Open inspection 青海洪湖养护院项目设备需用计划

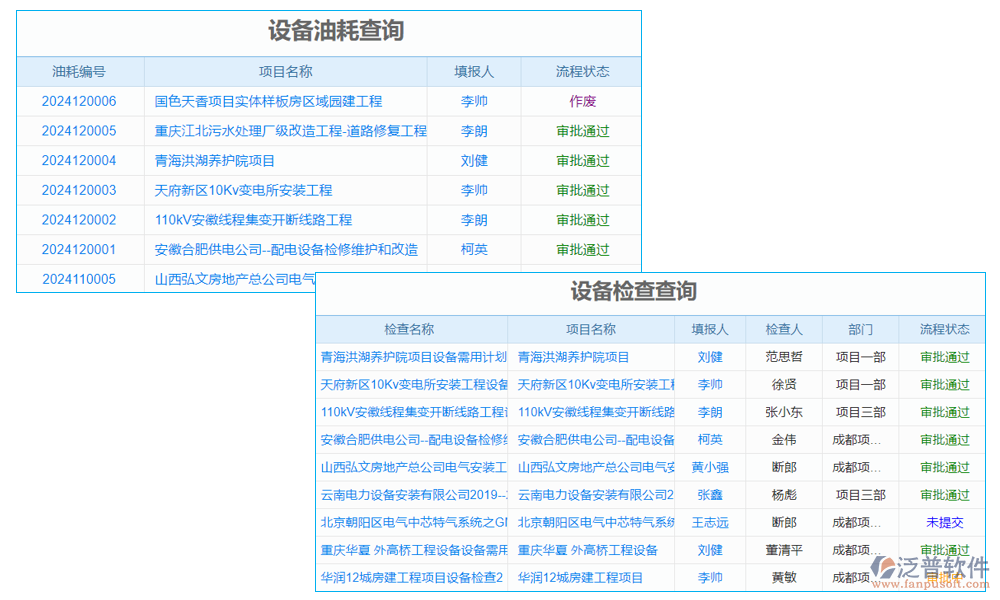click(x=408, y=356)
